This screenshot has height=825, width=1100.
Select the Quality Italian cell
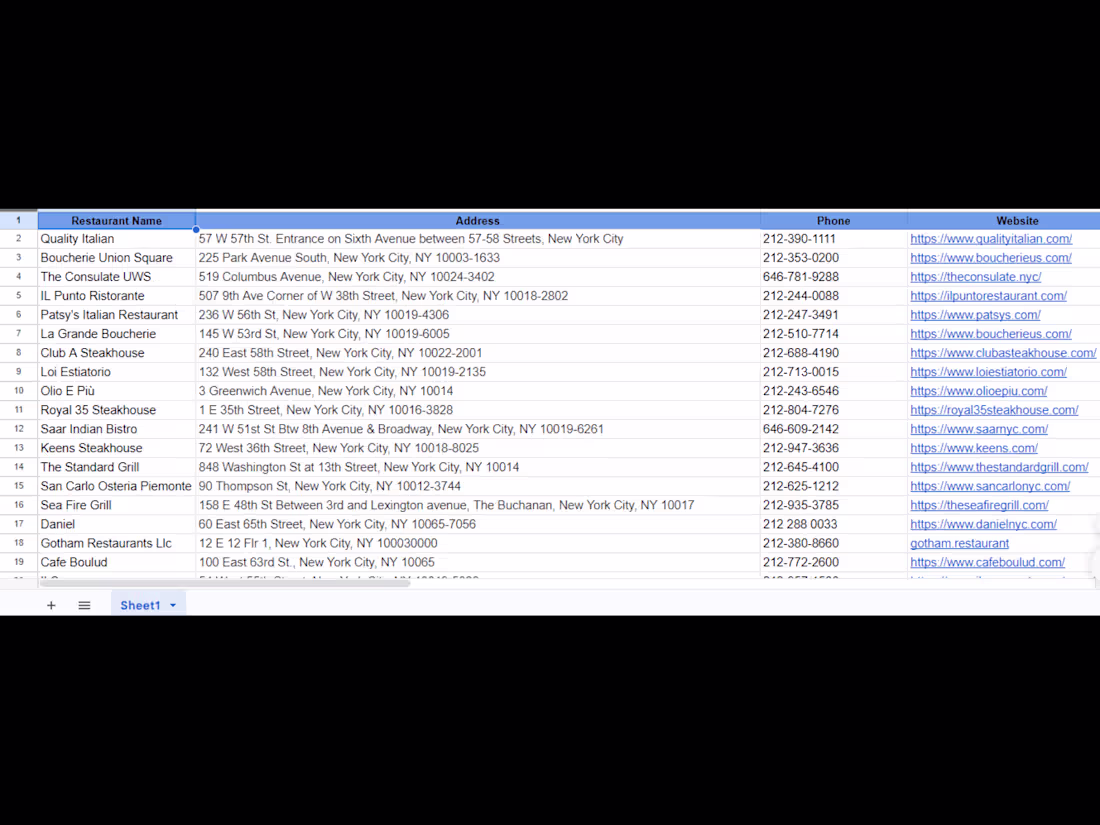coord(116,239)
